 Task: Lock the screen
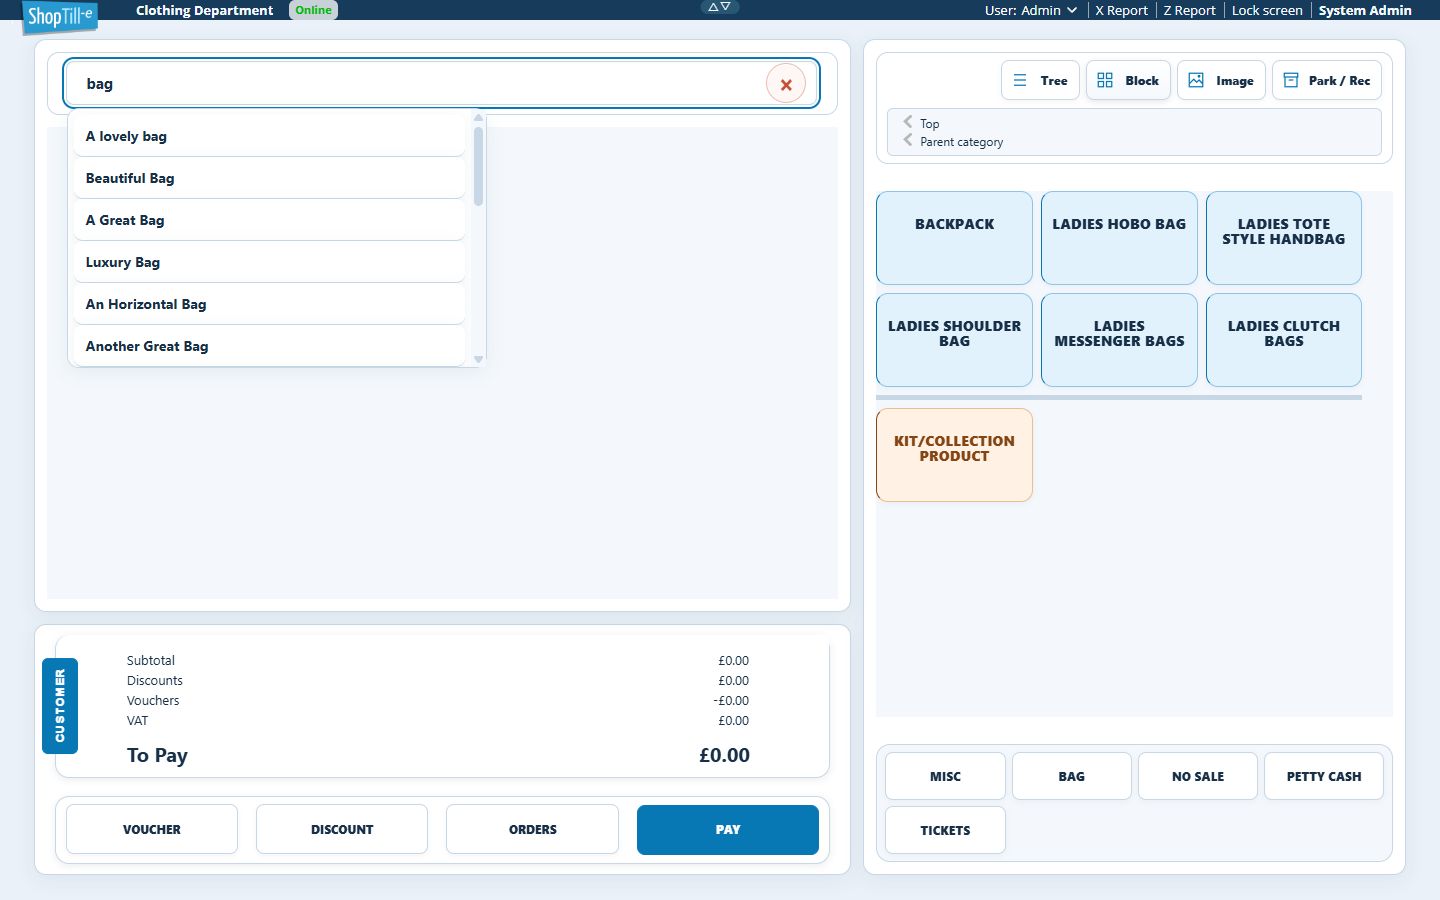point(1267,10)
